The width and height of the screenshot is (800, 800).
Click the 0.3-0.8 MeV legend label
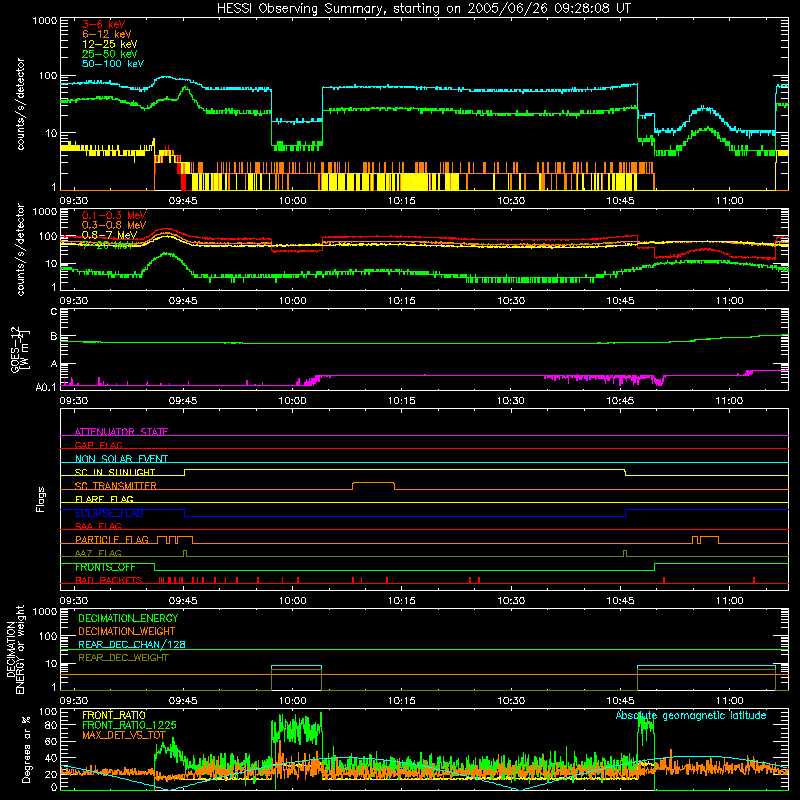coord(114,225)
